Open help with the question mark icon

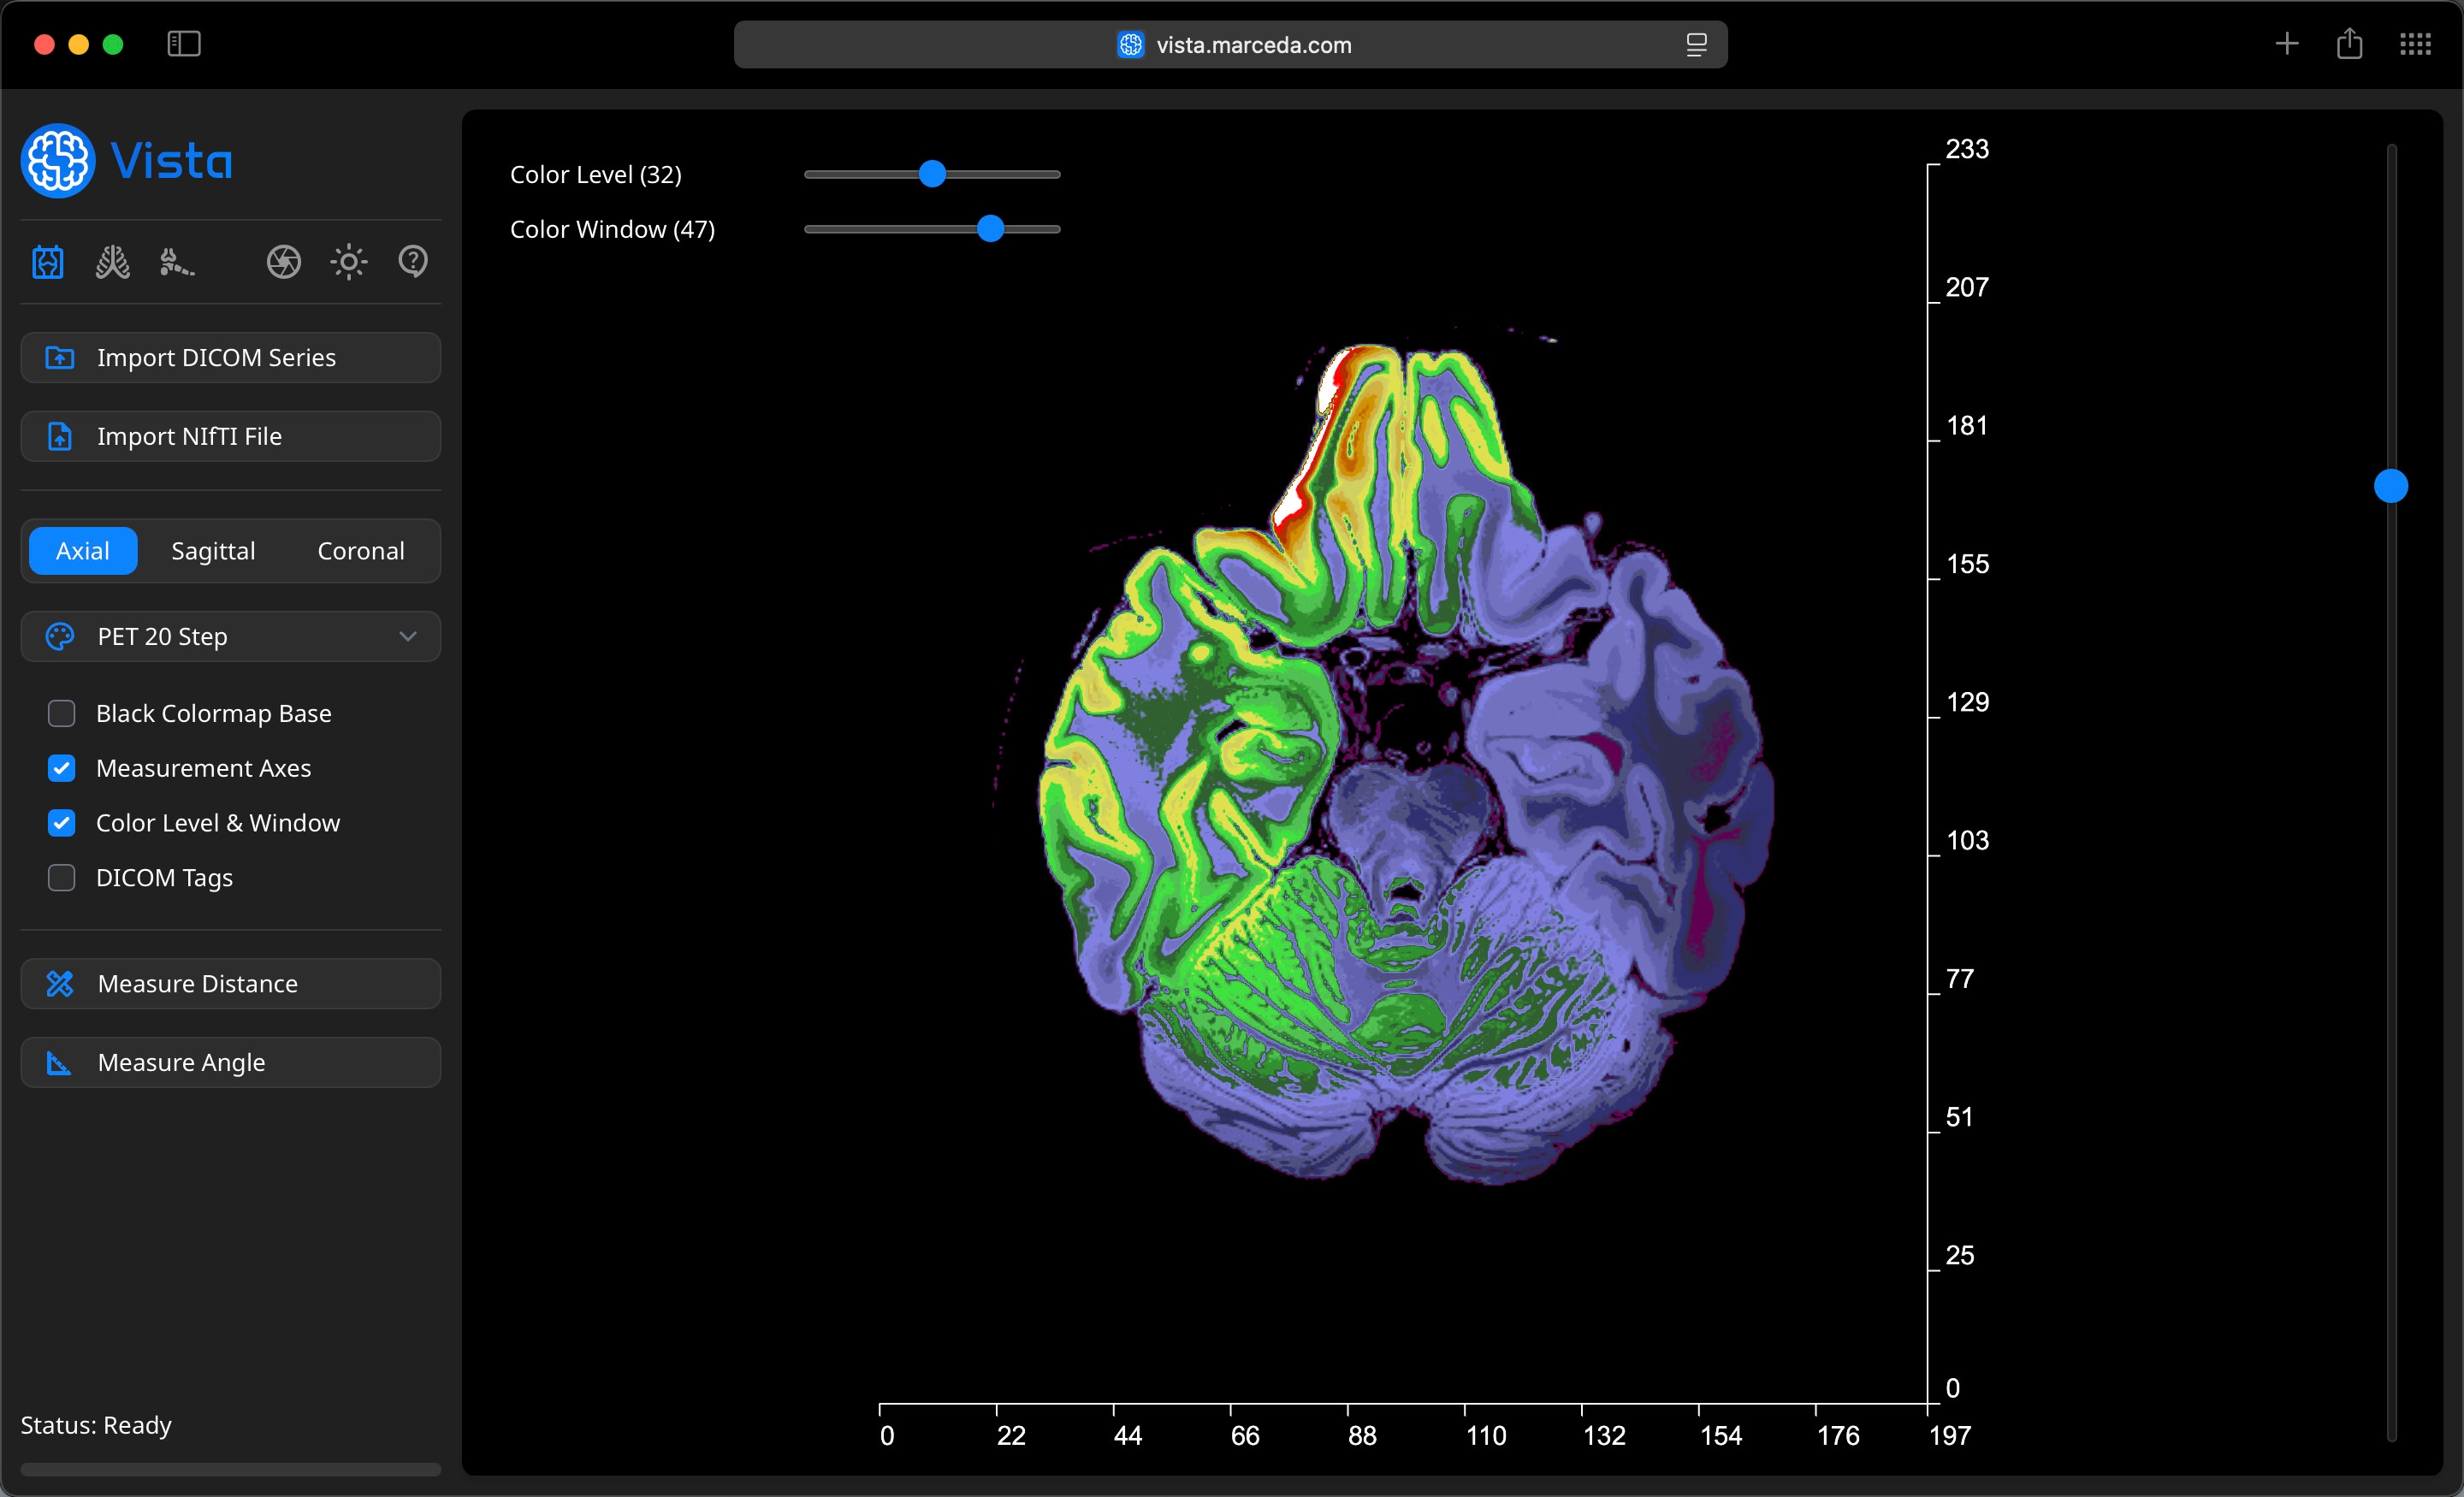(x=413, y=262)
